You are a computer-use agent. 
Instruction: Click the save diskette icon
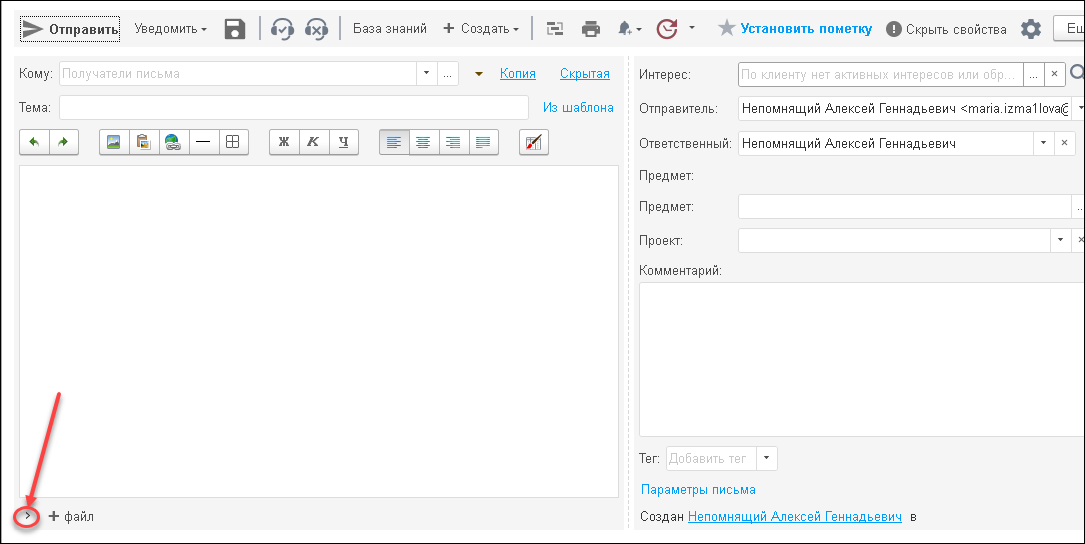(x=235, y=29)
